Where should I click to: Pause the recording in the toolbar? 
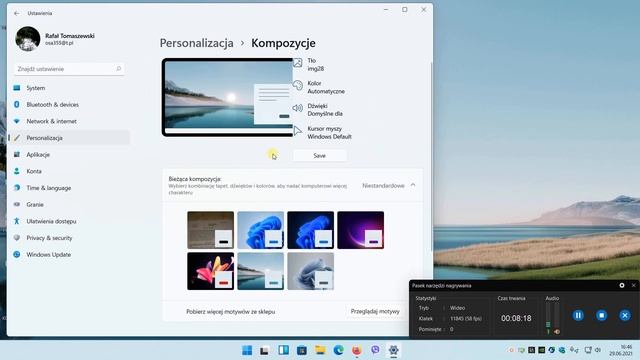(x=578, y=315)
